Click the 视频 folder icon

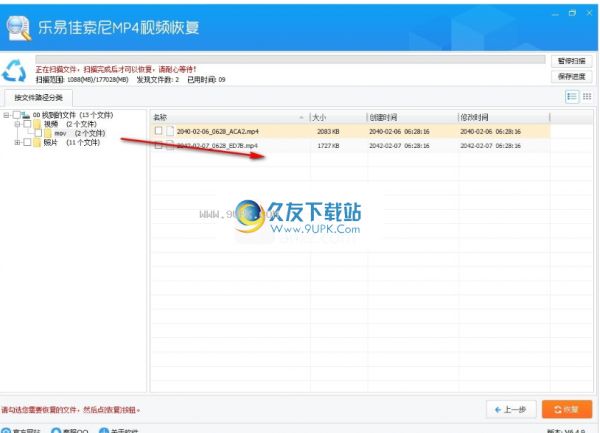click(x=37, y=124)
